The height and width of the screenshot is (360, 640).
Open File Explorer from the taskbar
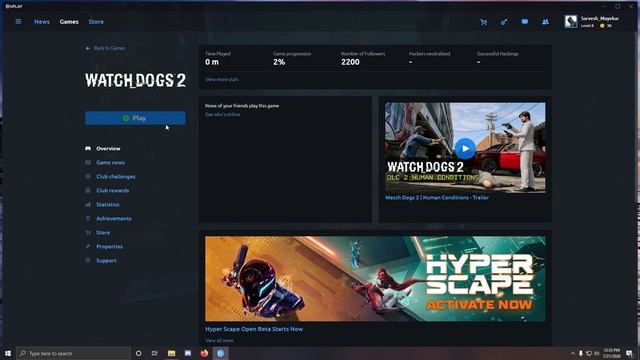point(171,353)
